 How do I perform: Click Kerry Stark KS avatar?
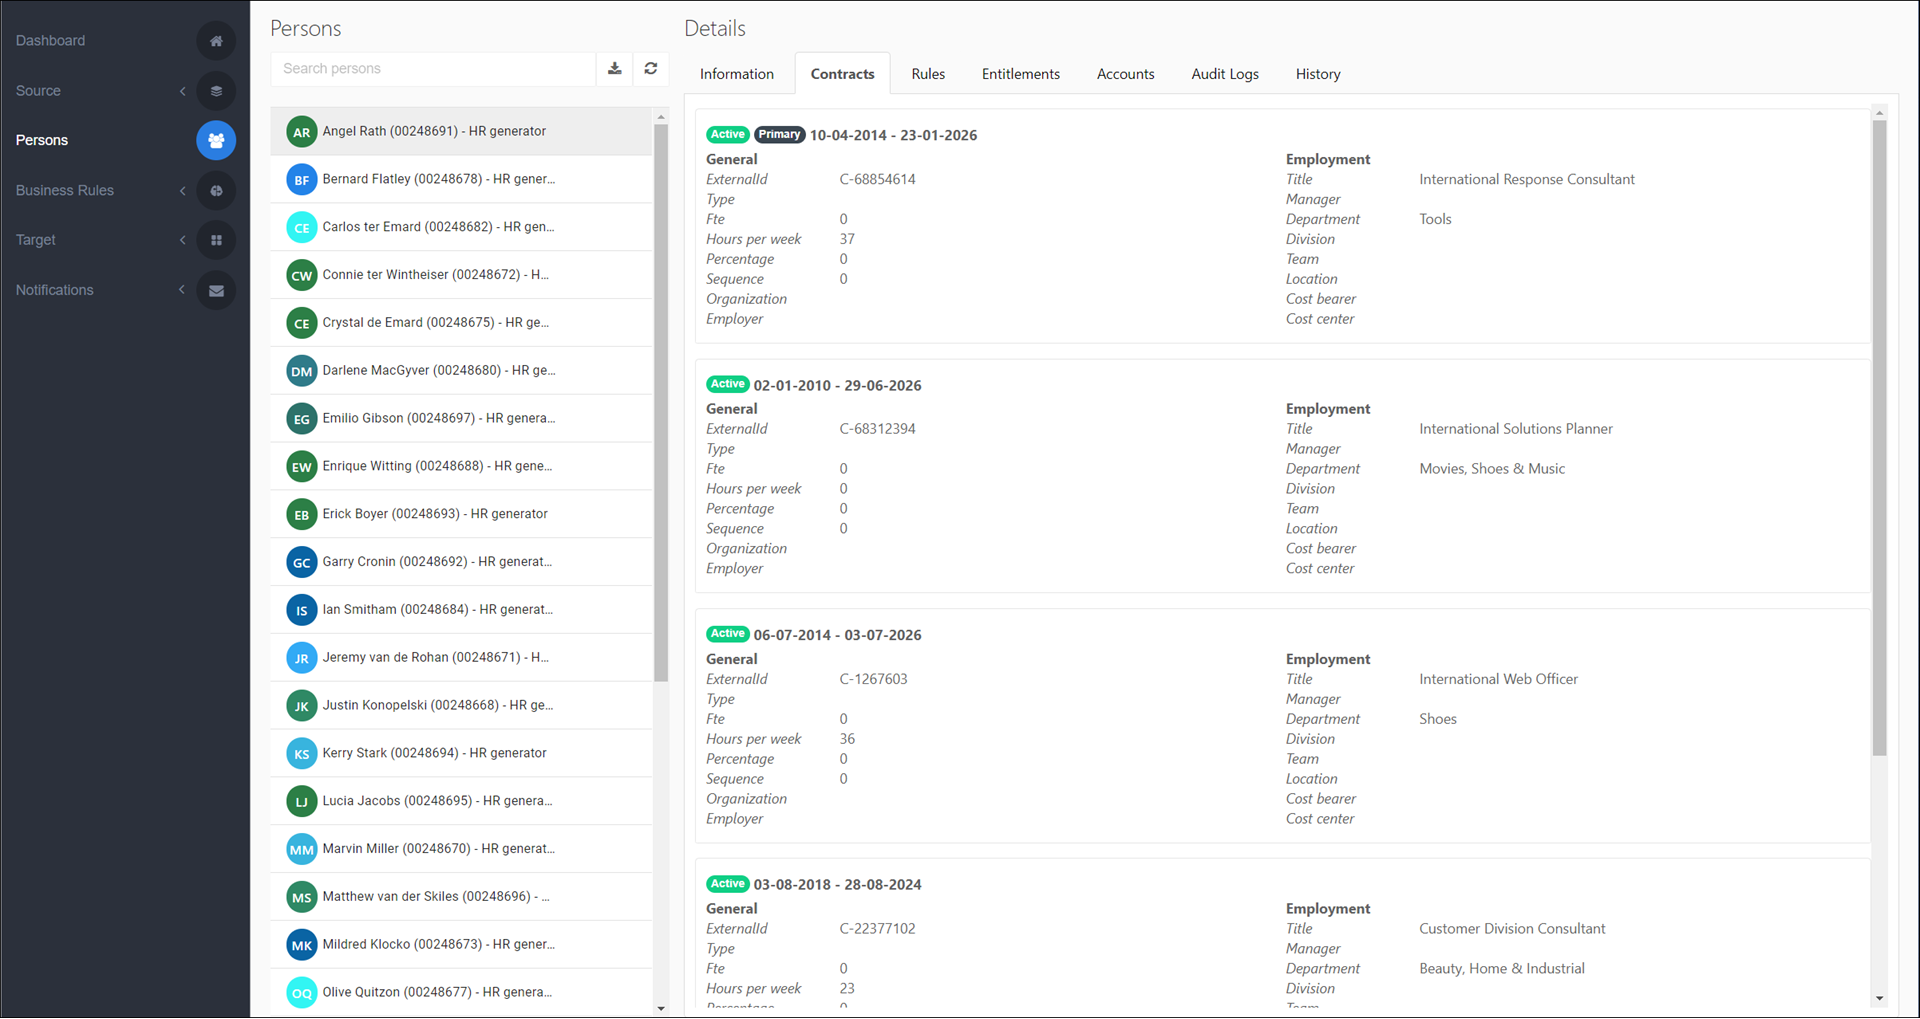tap(301, 754)
